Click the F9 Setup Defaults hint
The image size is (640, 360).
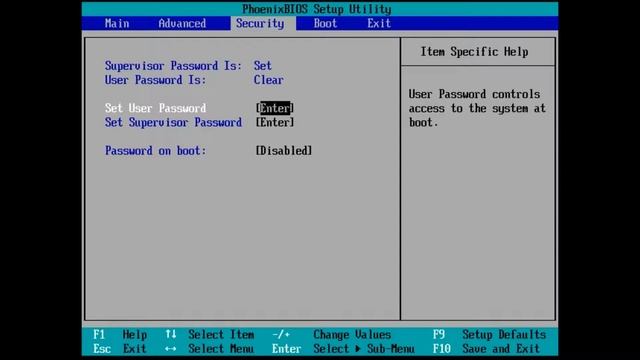coord(489,335)
